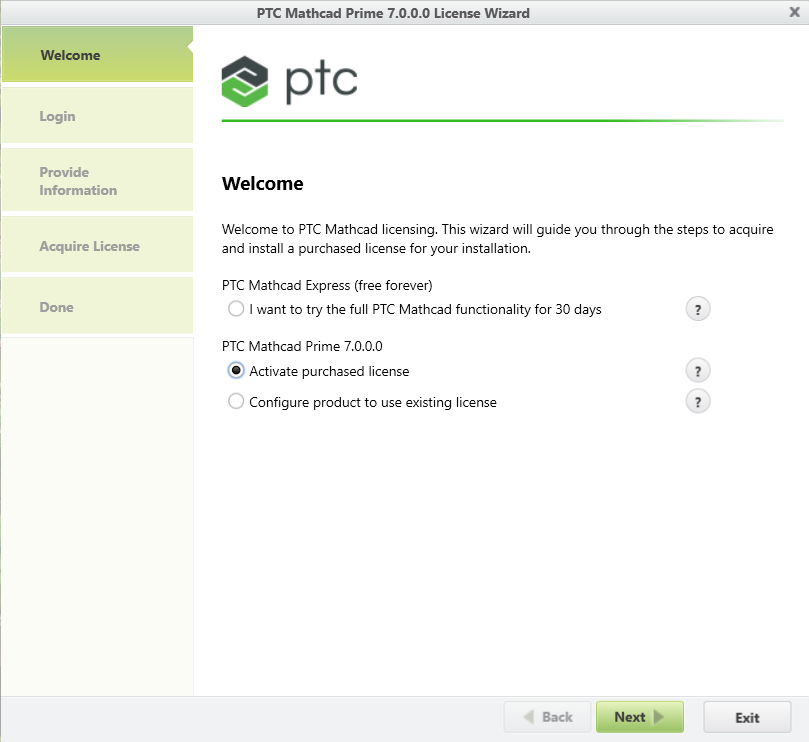Click the PTC logo icon
The image size is (809, 742).
click(x=245, y=81)
